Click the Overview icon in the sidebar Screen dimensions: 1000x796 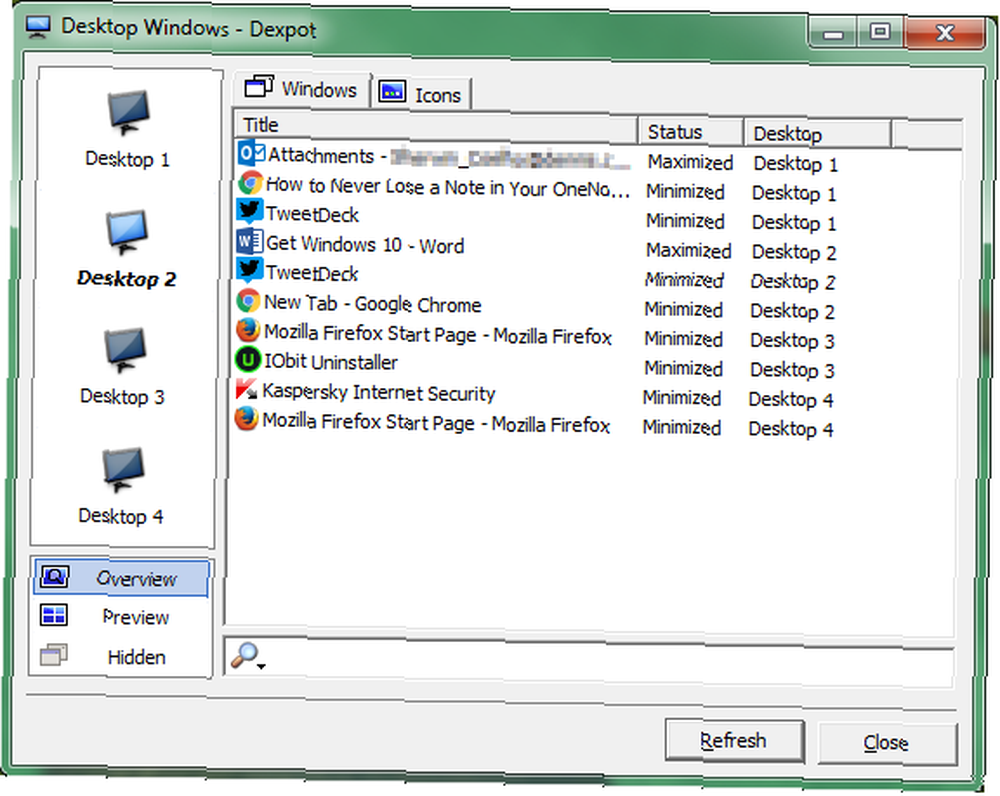(x=55, y=577)
